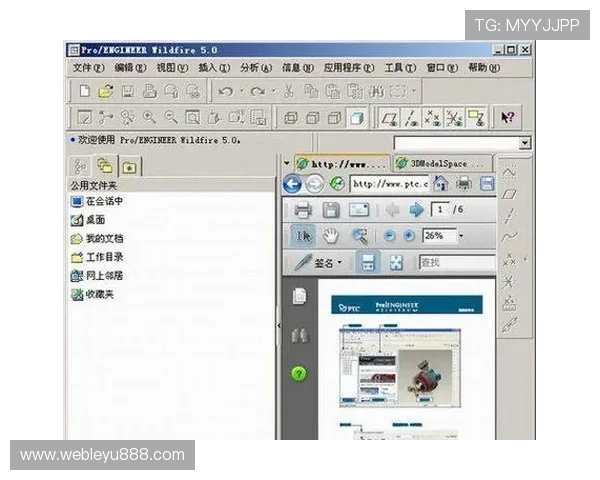The height and width of the screenshot is (480, 600).
Task: Toggle datum plane display icon
Action: [388, 118]
